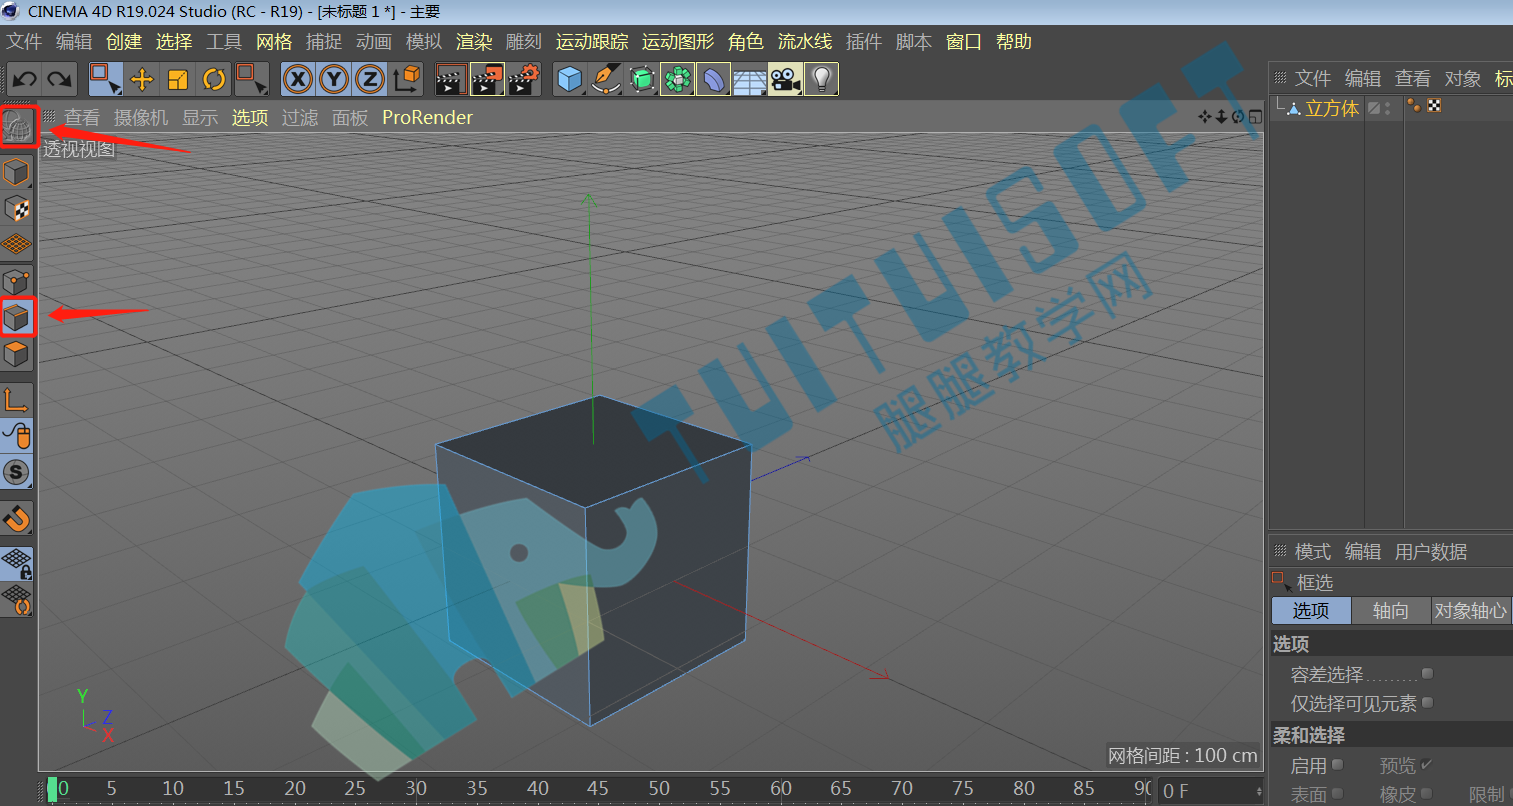The height and width of the screenshot is (806, 1513).
Task: Open the 文件 menu in the main menu bar
Action: coord(24,42)
